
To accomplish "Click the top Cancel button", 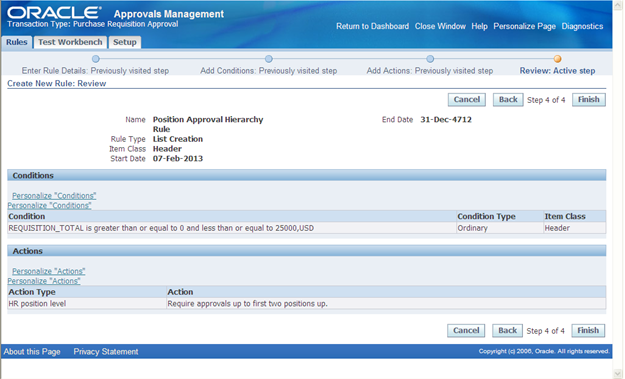I will [x=467, y=100].
